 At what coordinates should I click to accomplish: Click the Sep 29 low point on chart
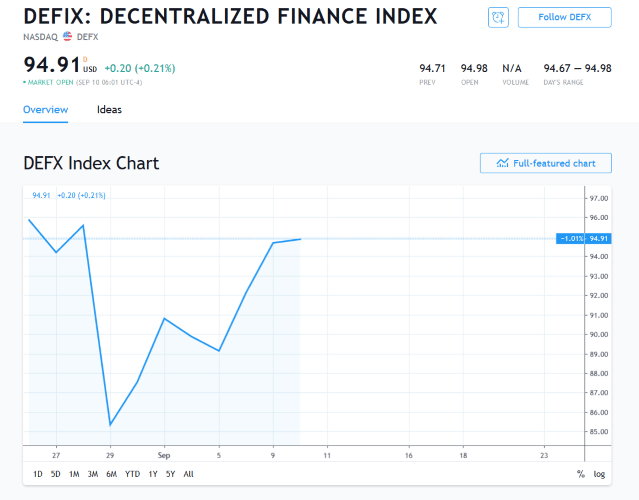click(110, 425)
